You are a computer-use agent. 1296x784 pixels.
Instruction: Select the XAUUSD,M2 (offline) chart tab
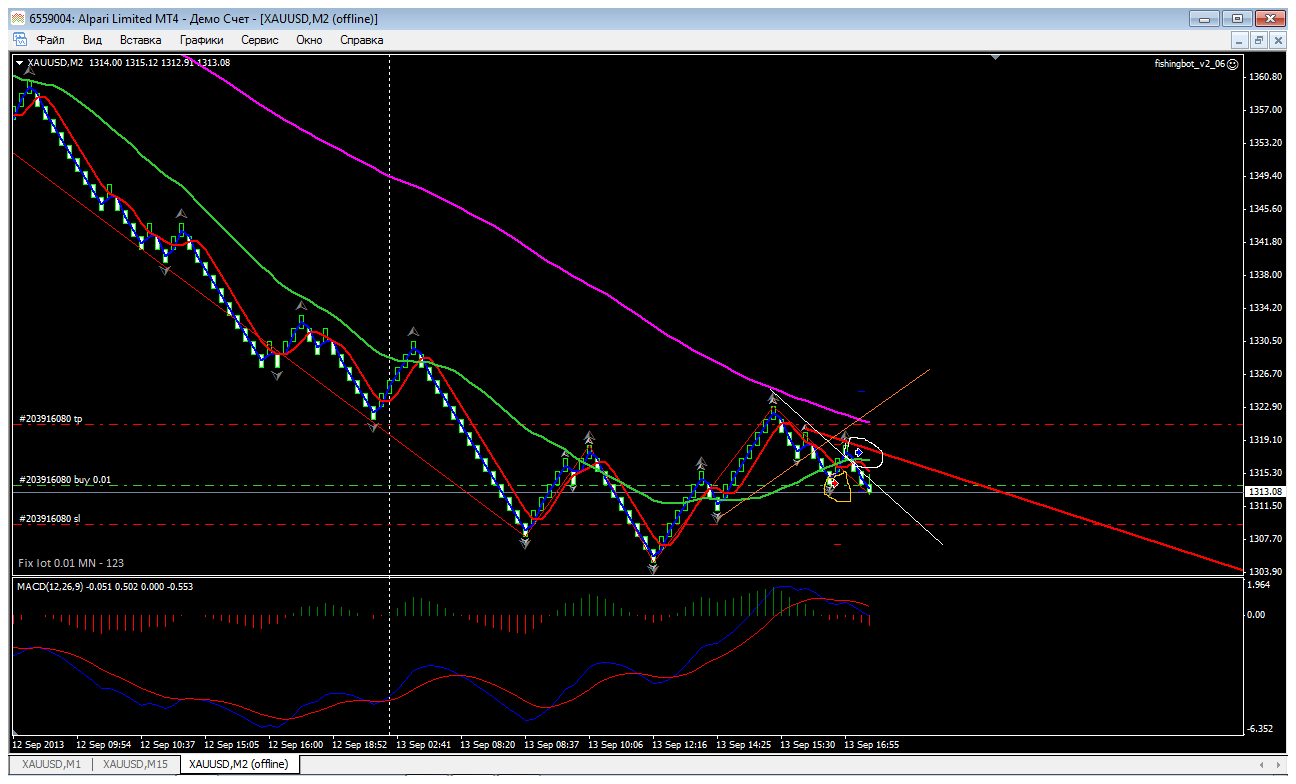[238, 764]
